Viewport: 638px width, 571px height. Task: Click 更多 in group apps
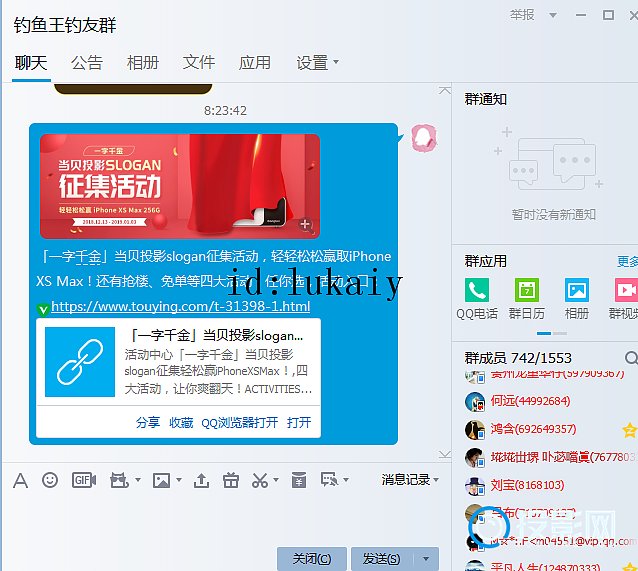[x=628, y=261]
